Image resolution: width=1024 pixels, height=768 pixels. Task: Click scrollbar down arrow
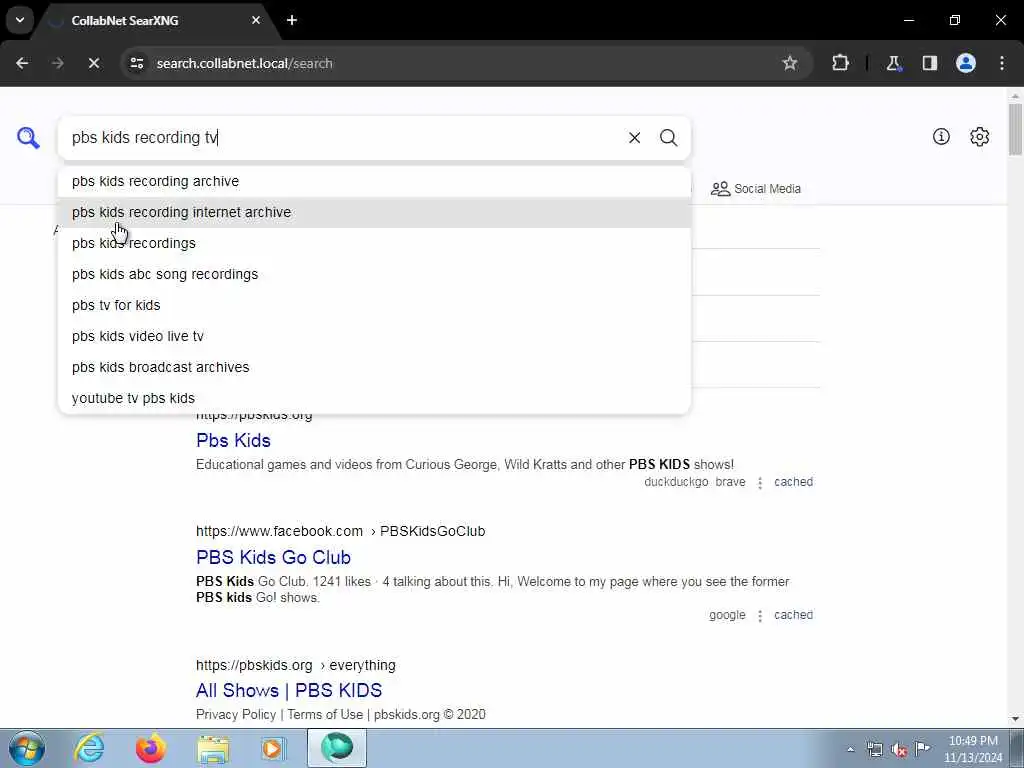pos(1015,719)
